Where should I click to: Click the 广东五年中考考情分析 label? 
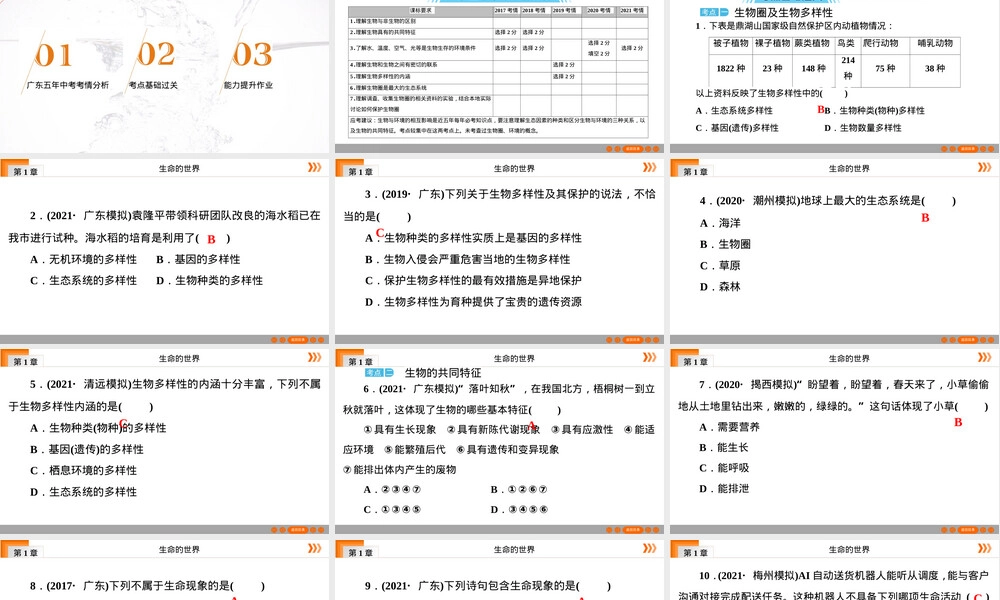coord(68,85)
